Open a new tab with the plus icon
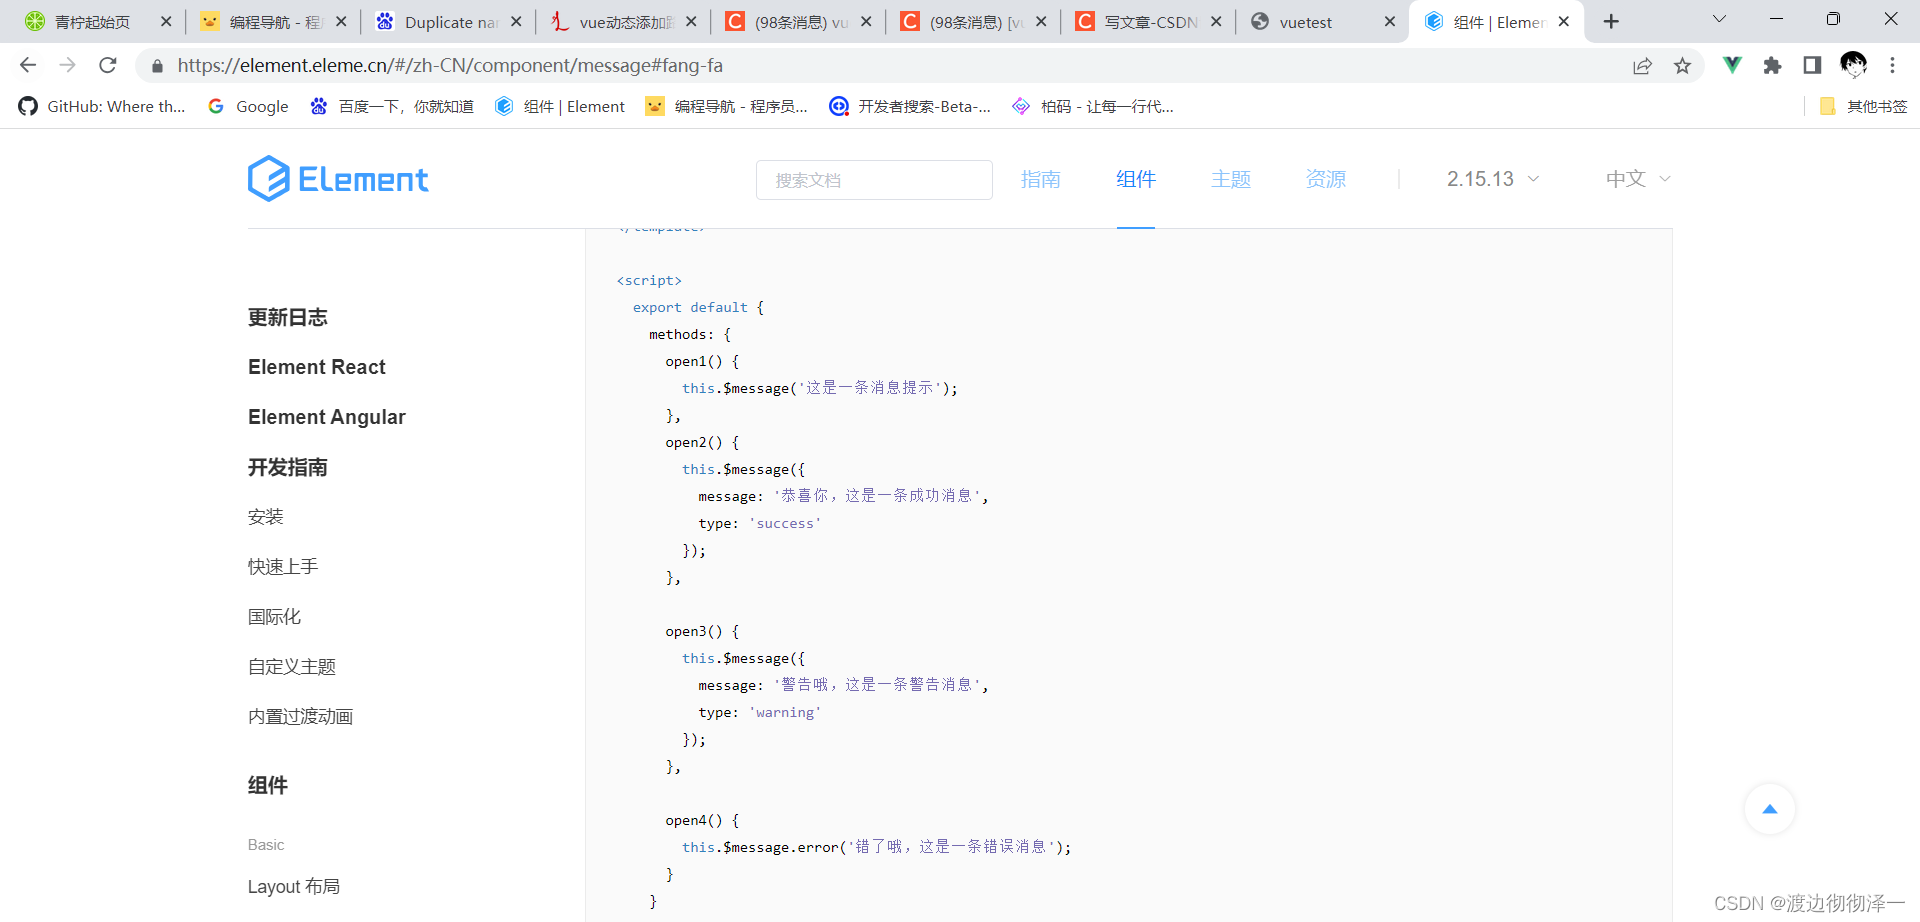The height and width of the screenshot is (922, 1920). [1610, 20]
